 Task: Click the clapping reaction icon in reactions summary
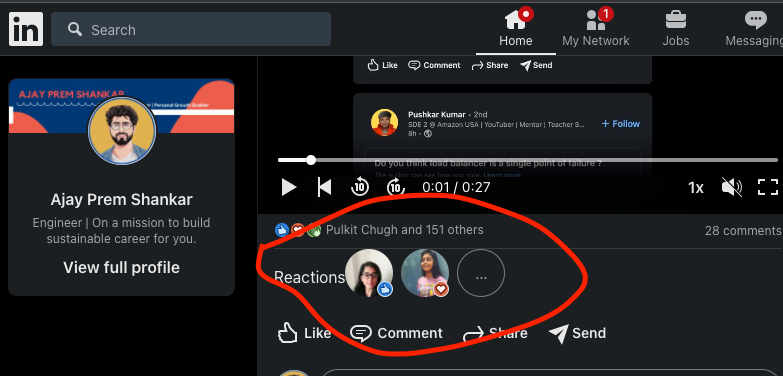pos(314,230)
